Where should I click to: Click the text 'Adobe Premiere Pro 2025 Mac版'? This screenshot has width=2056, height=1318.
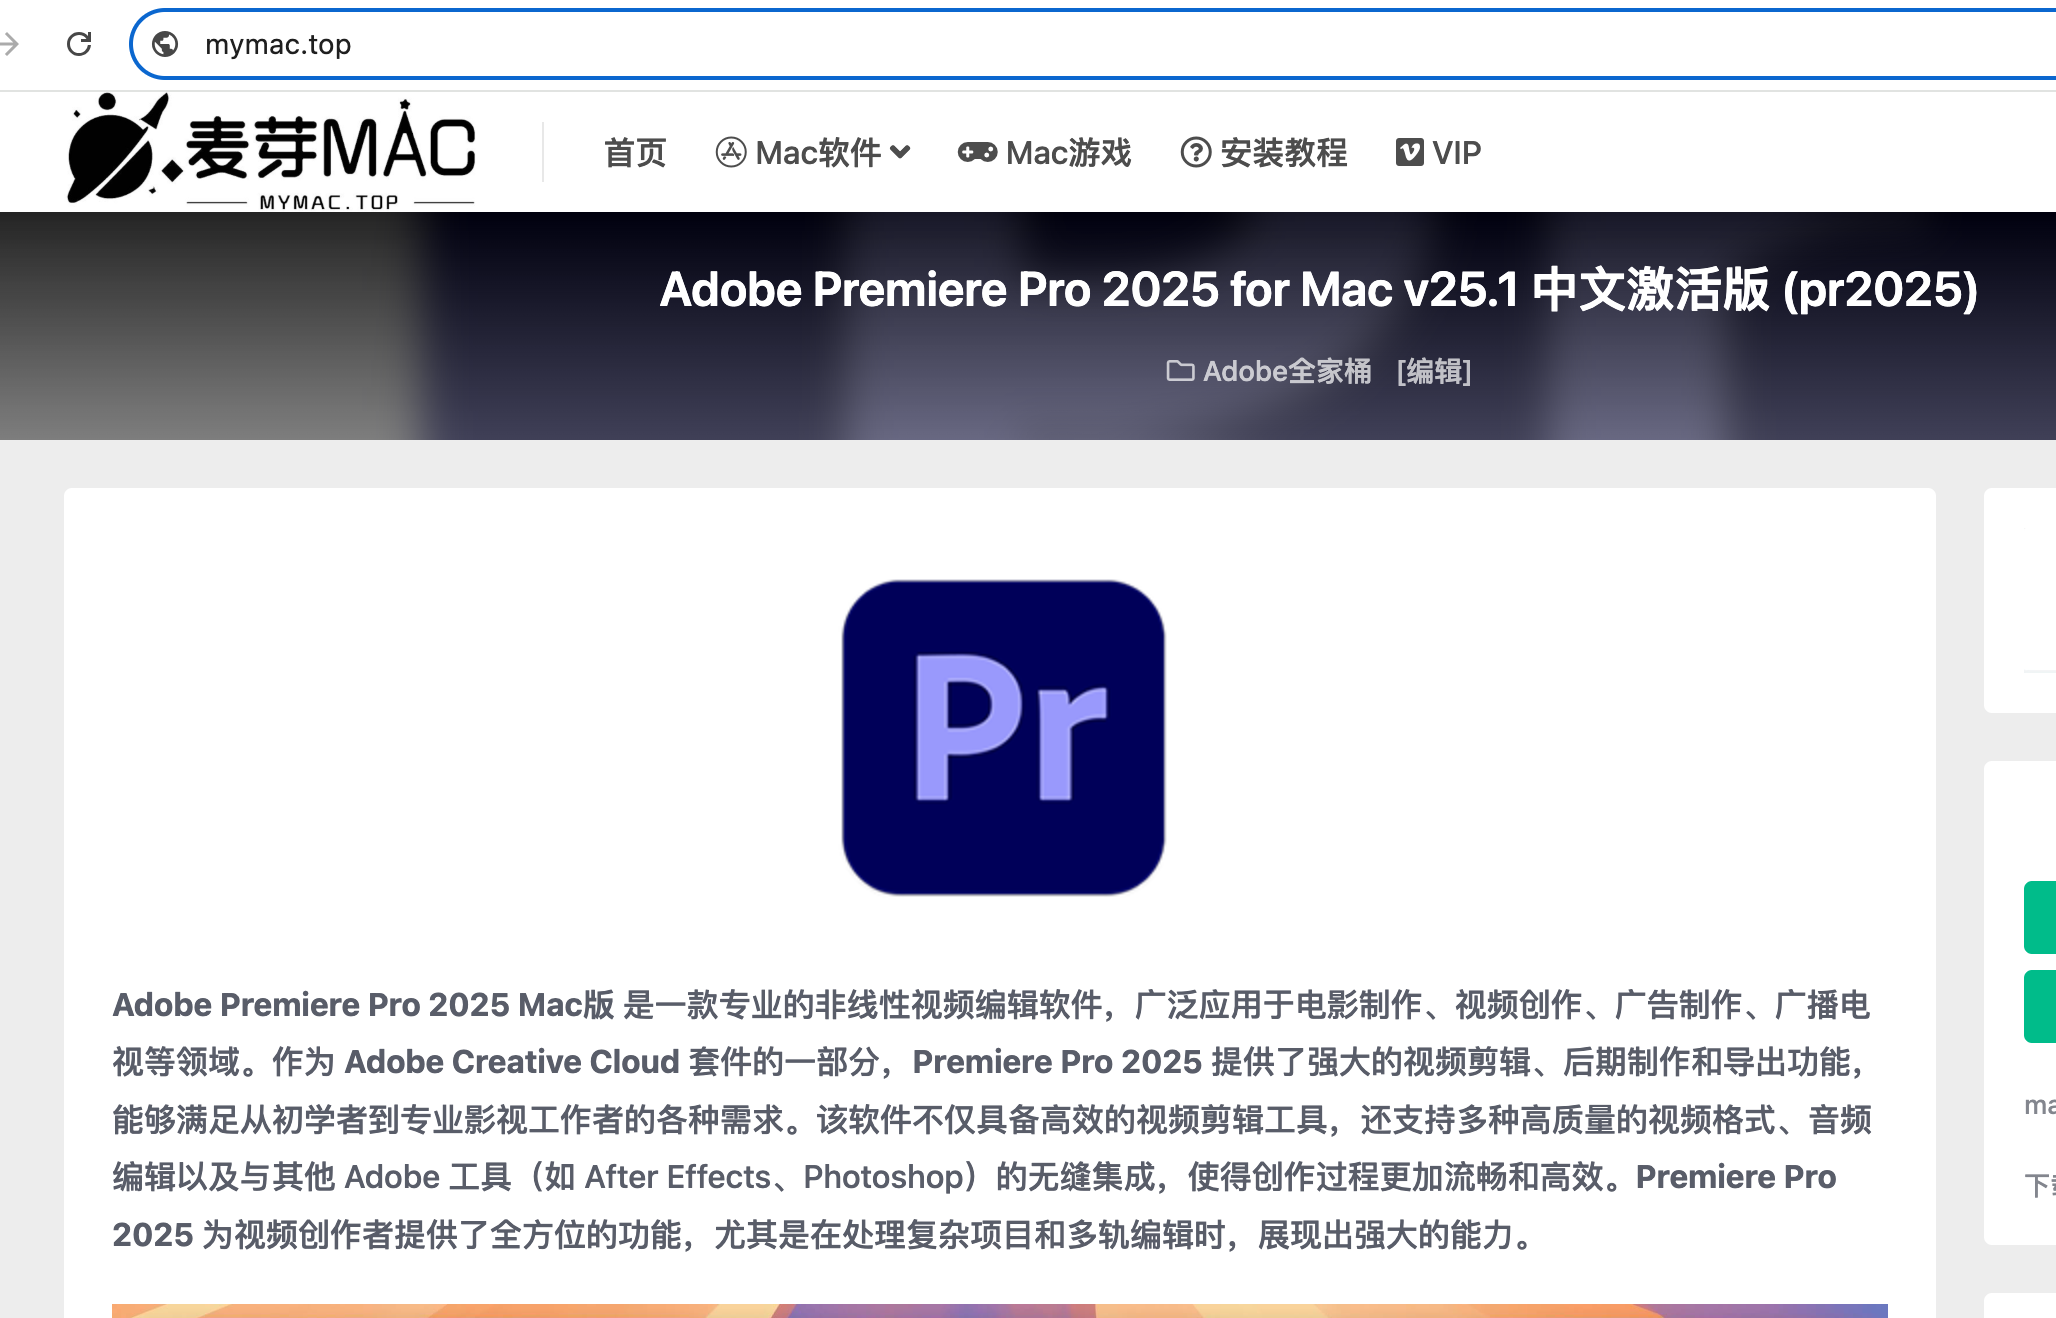(364, 1005)
